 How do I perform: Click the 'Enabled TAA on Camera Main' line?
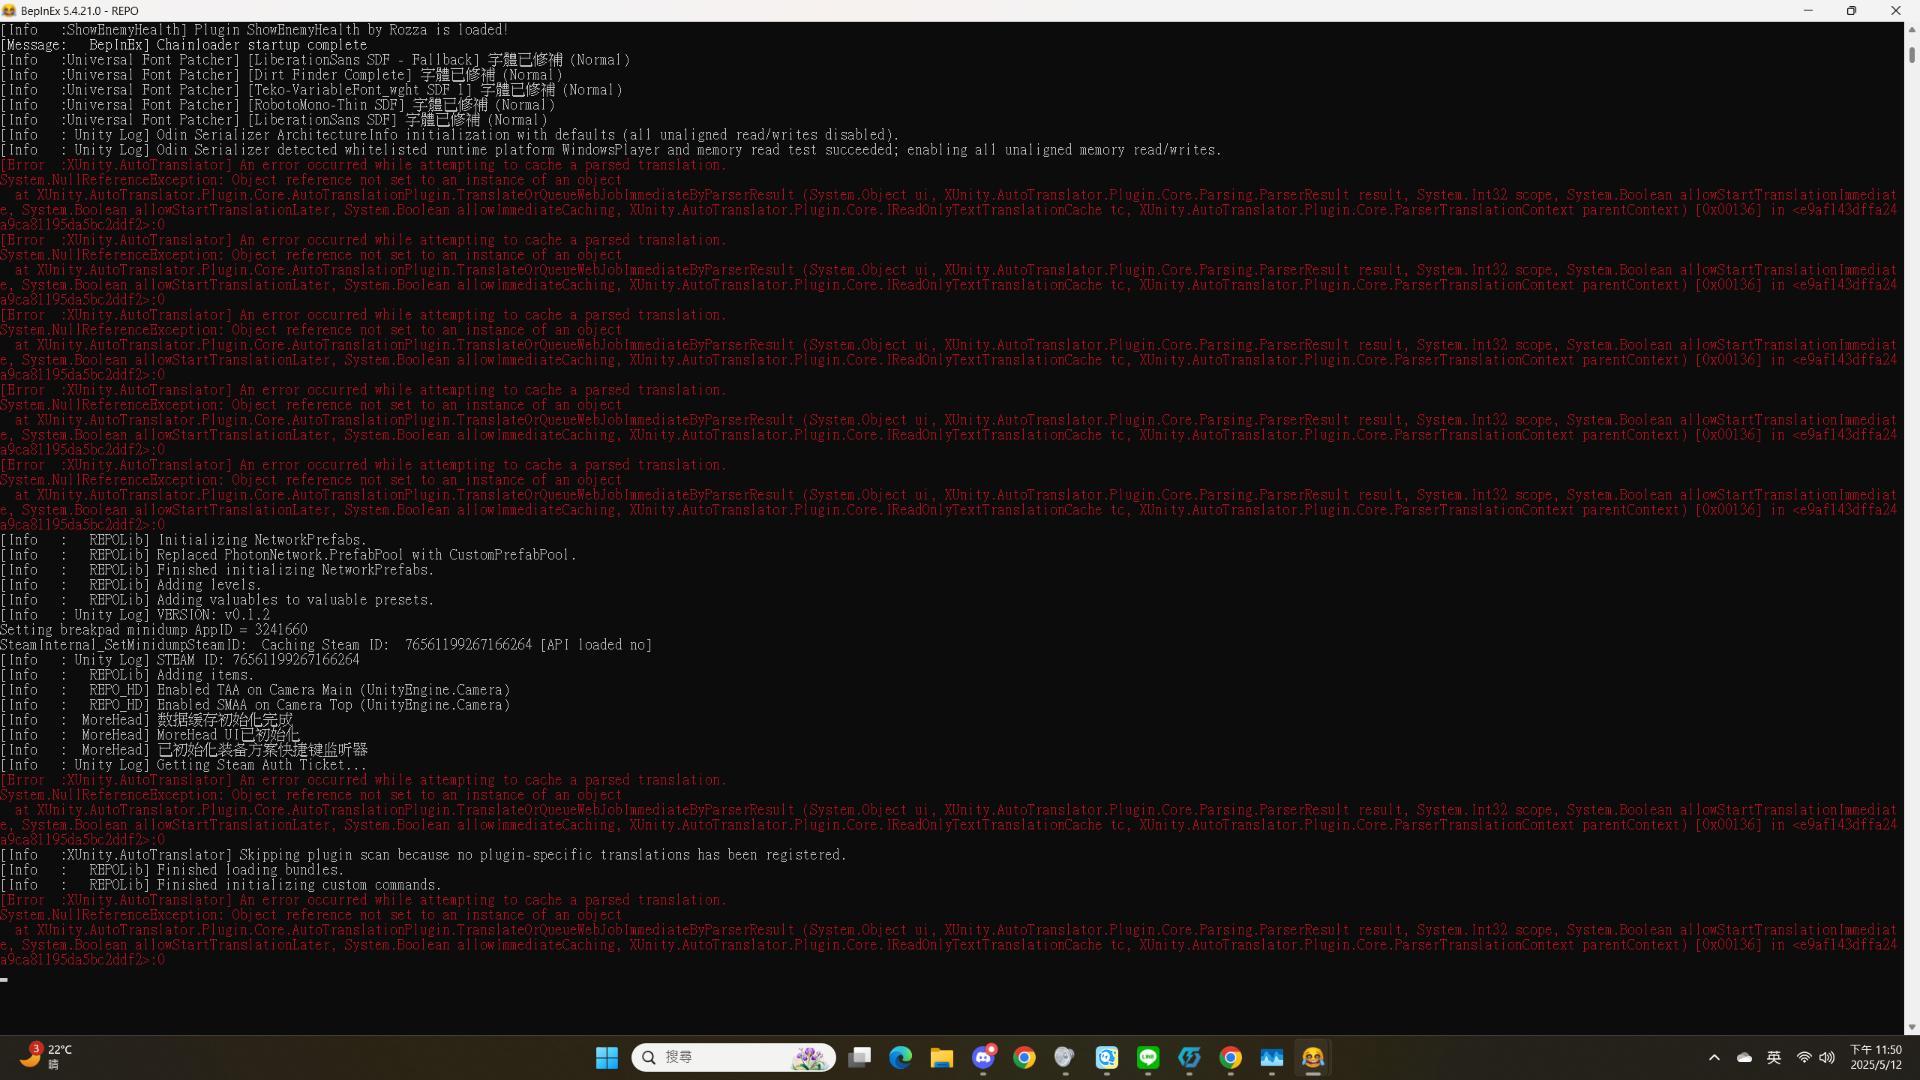point(255,690)
